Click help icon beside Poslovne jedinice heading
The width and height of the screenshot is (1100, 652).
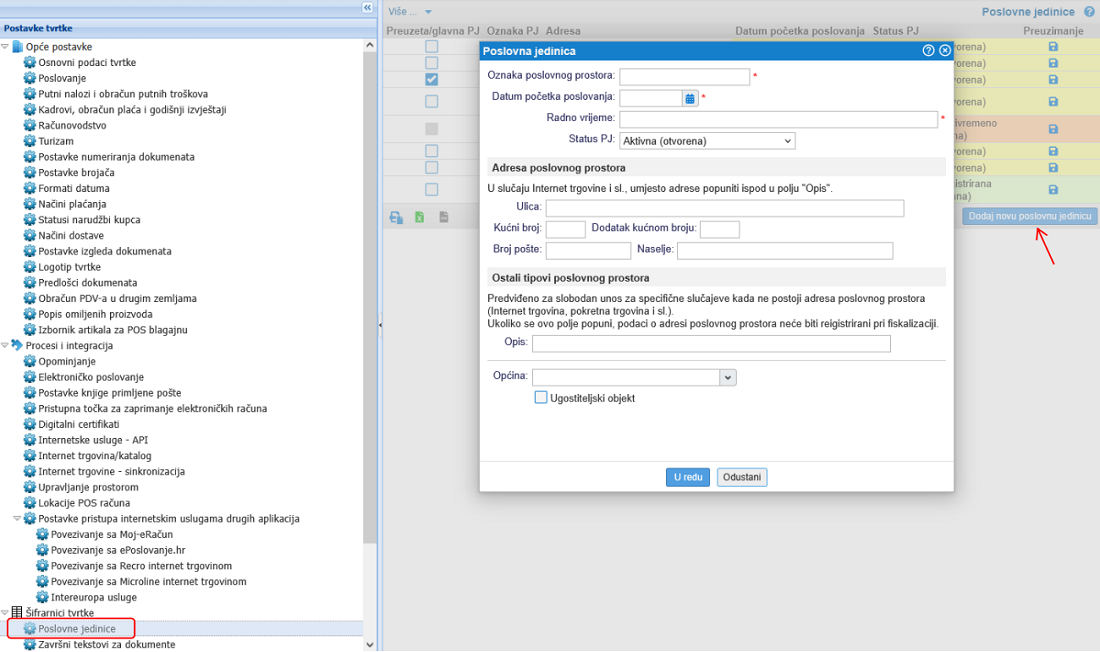click(x=1089, y=12)
